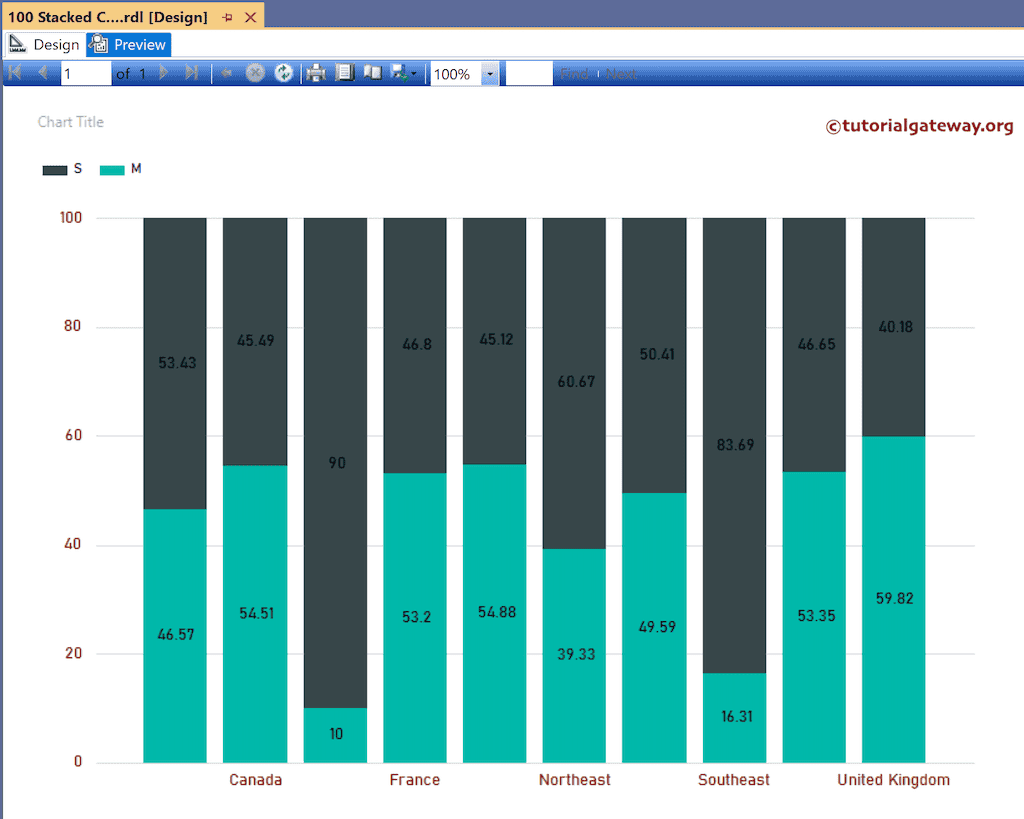Click the first page navigation icon
The width and height of the screenshot is (1024, 819).
(14, 73)
